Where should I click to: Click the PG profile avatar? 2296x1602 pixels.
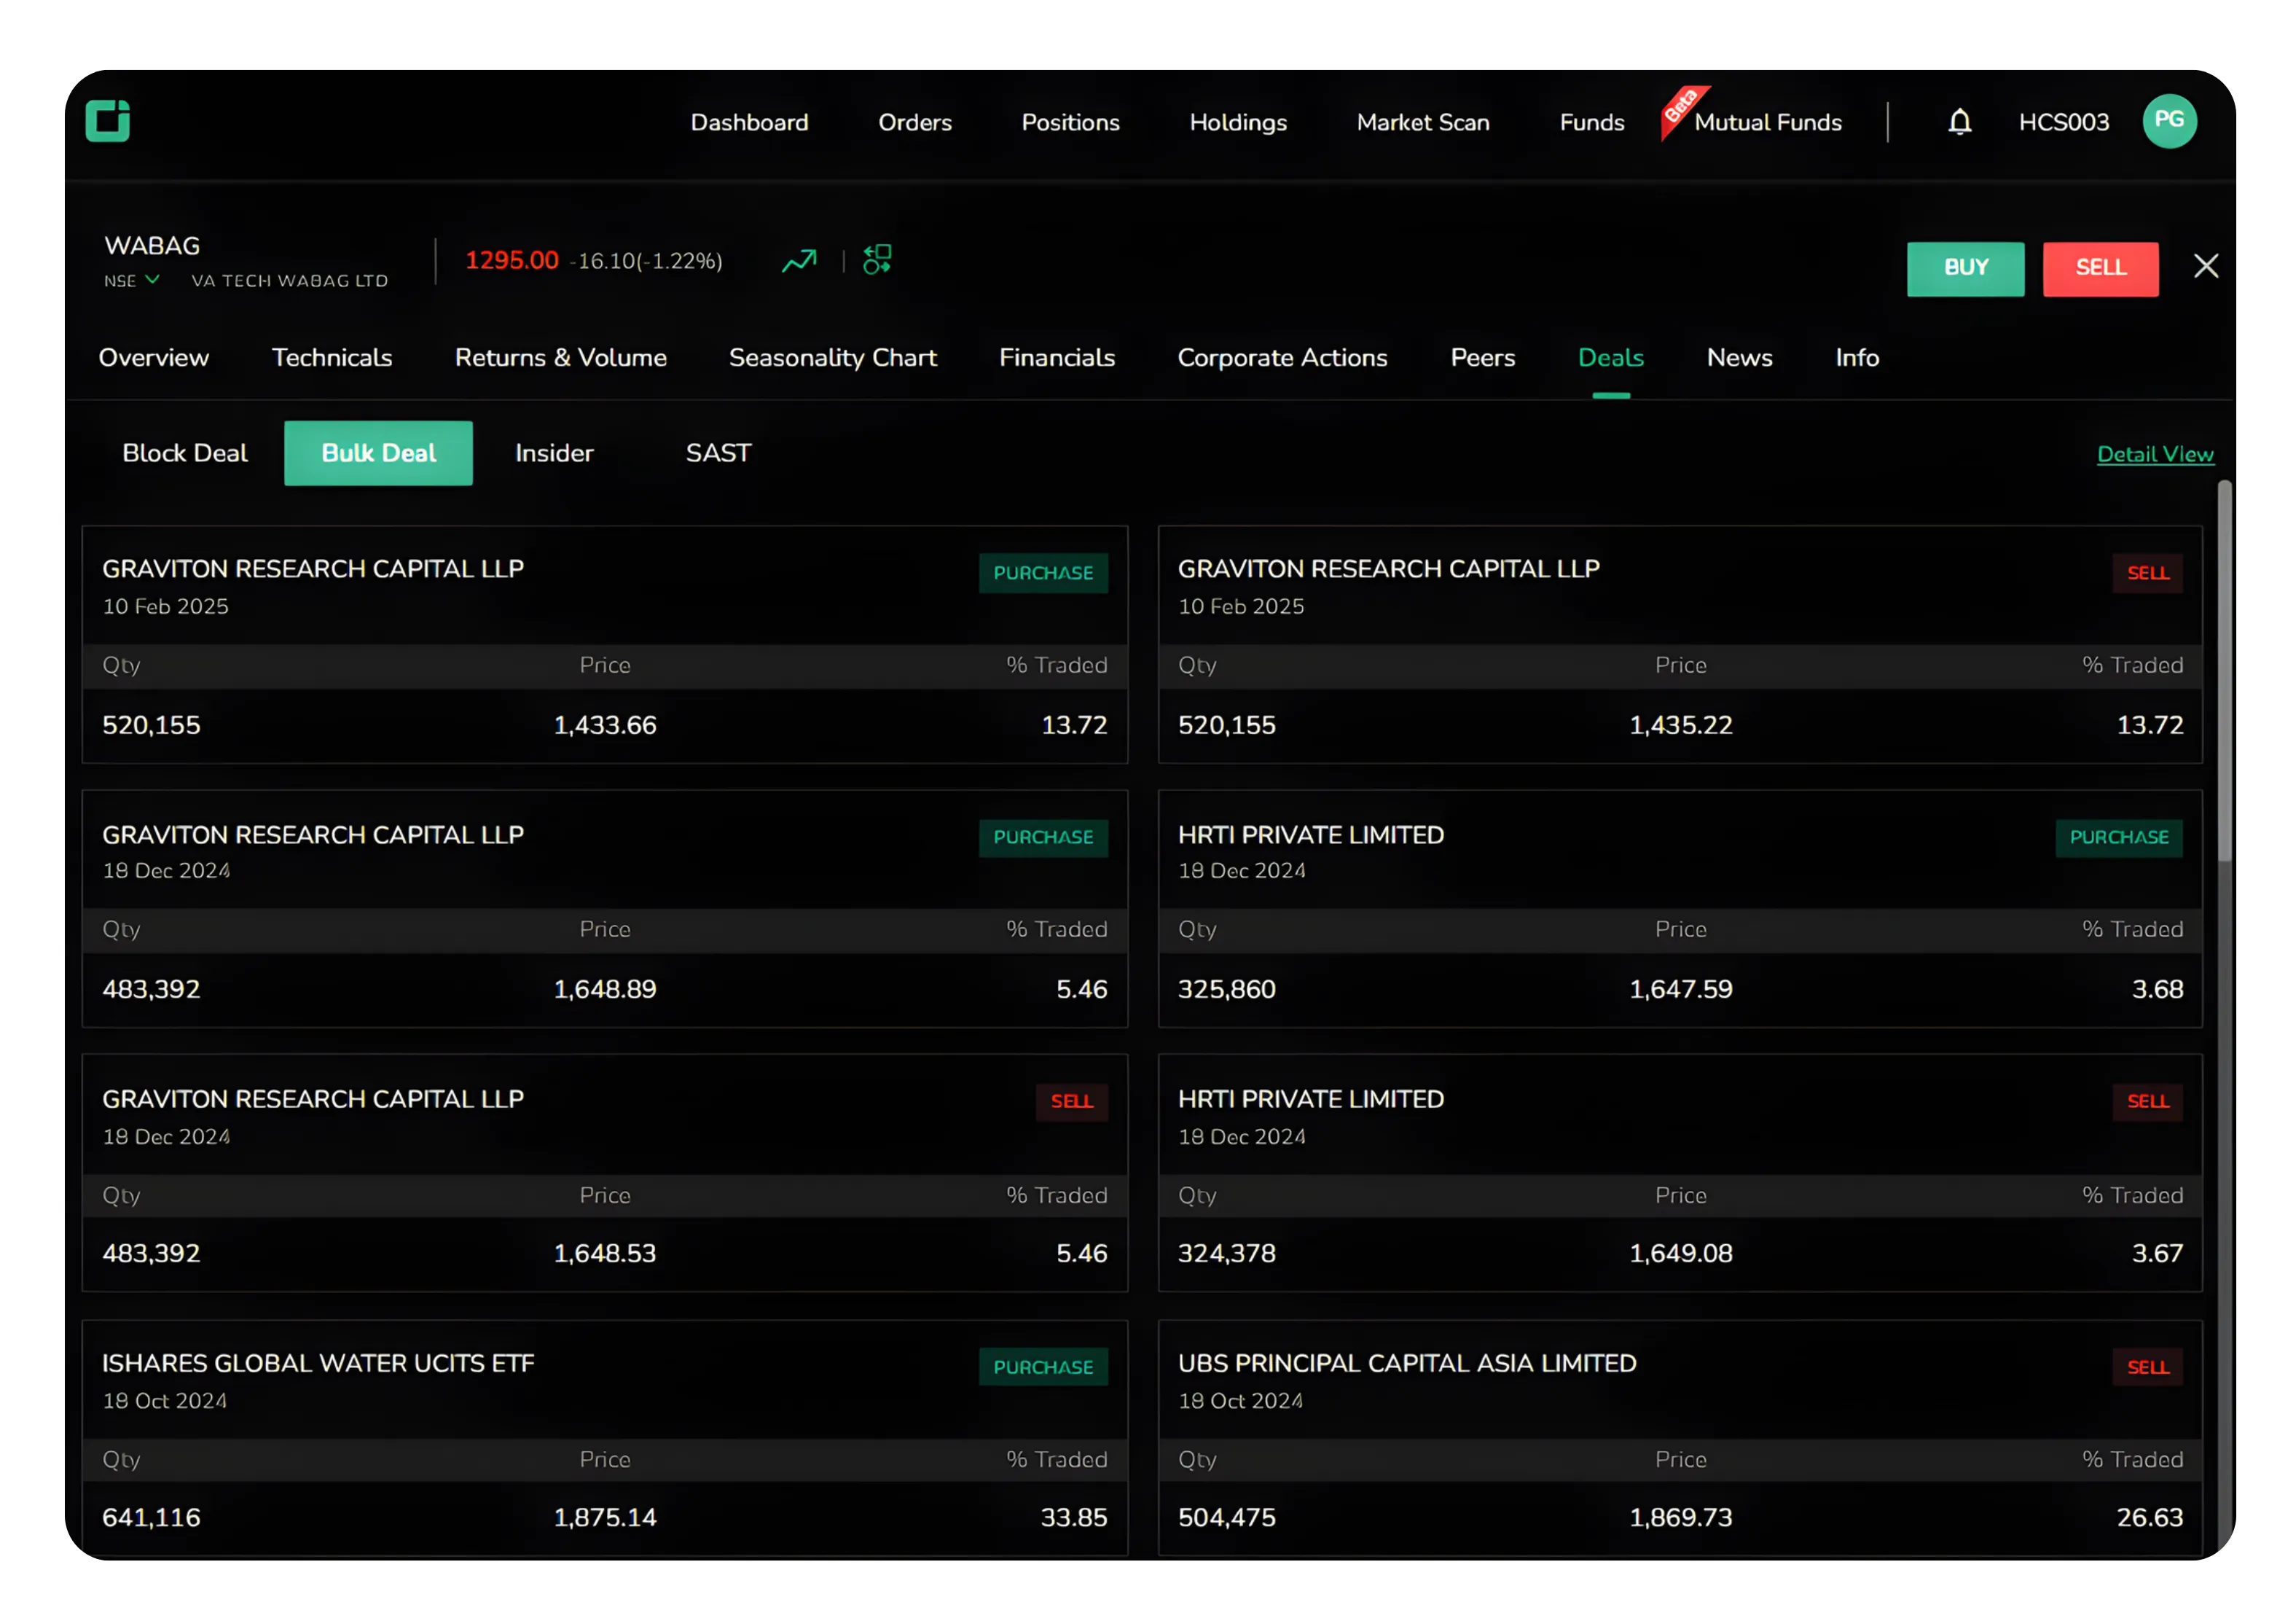[2169, 121]
